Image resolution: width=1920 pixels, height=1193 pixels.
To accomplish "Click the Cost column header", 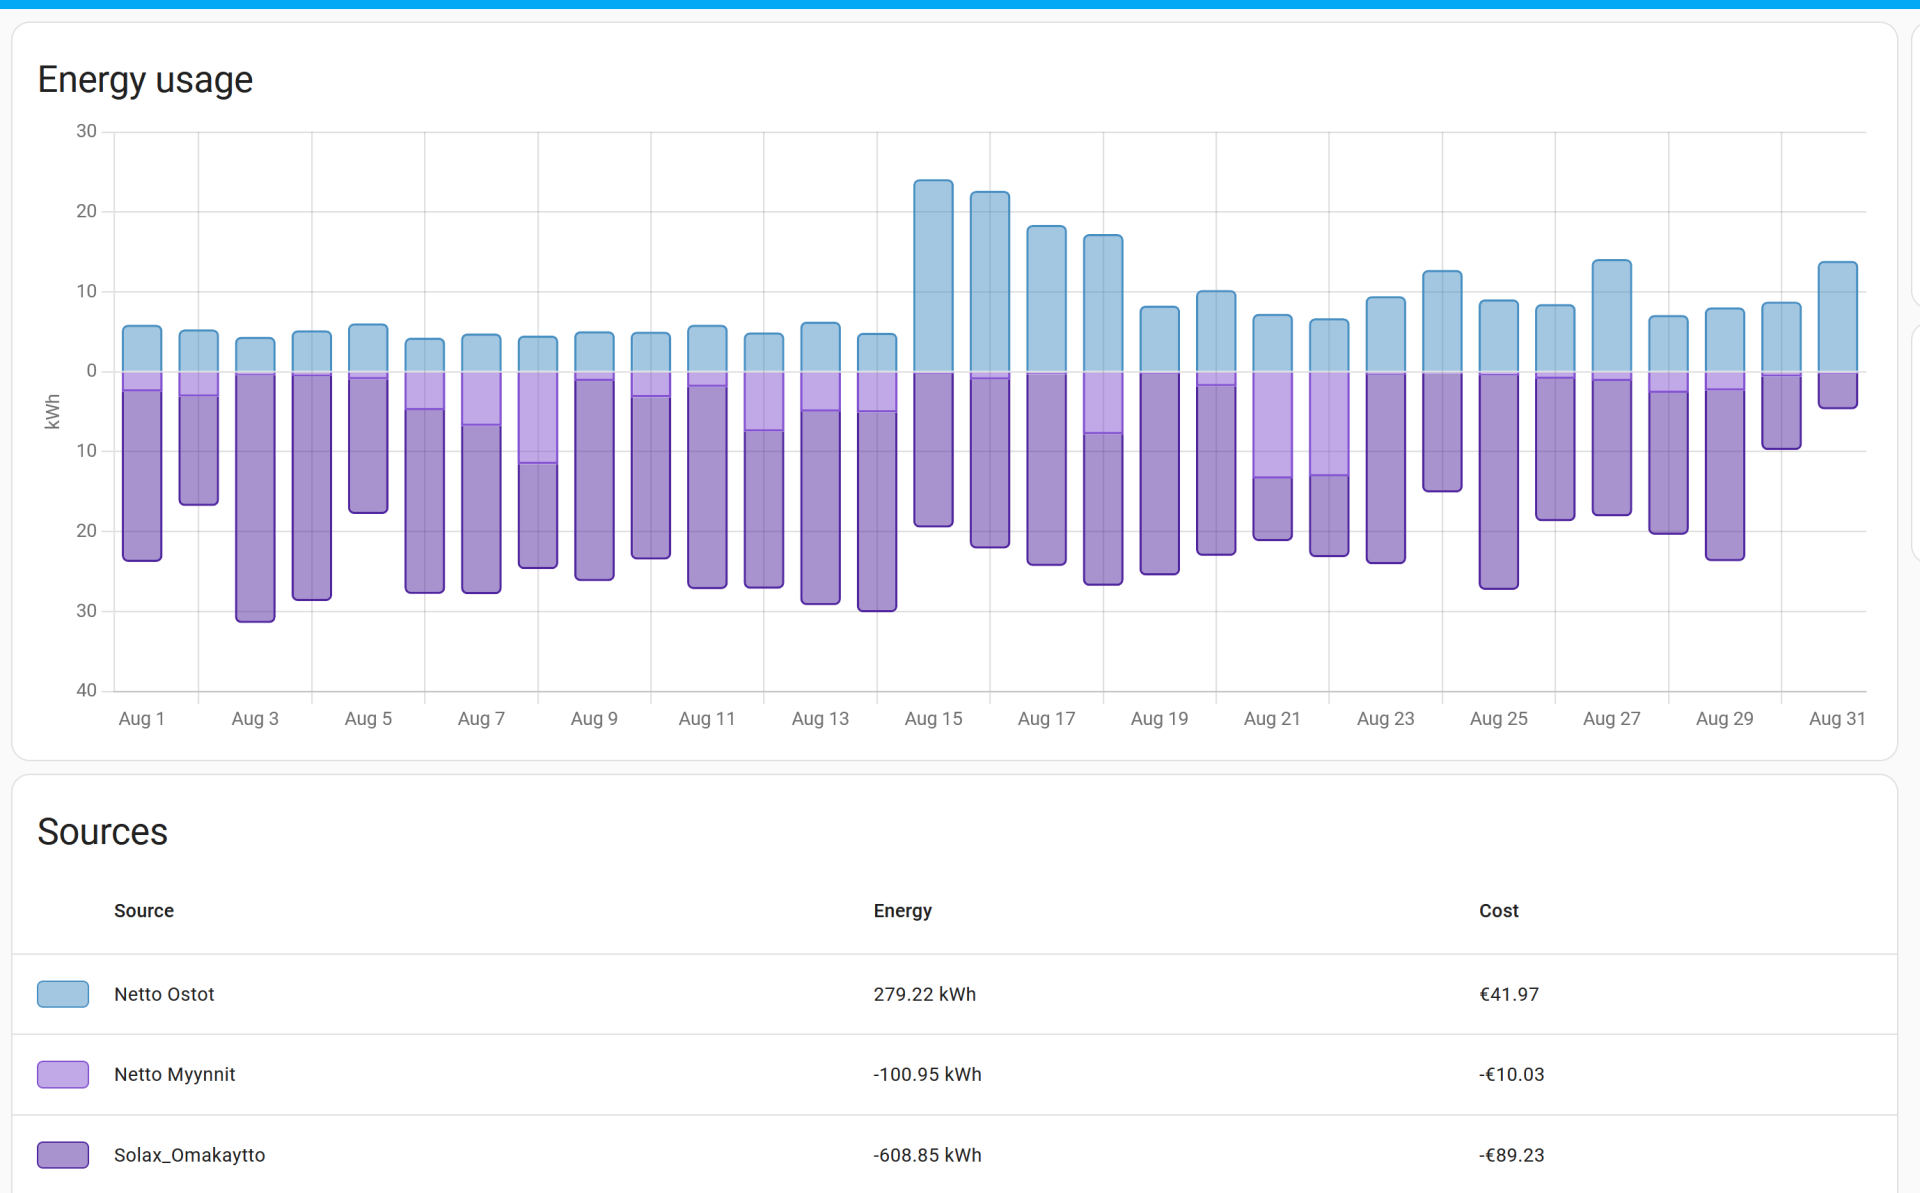I will click(1498, 911).
